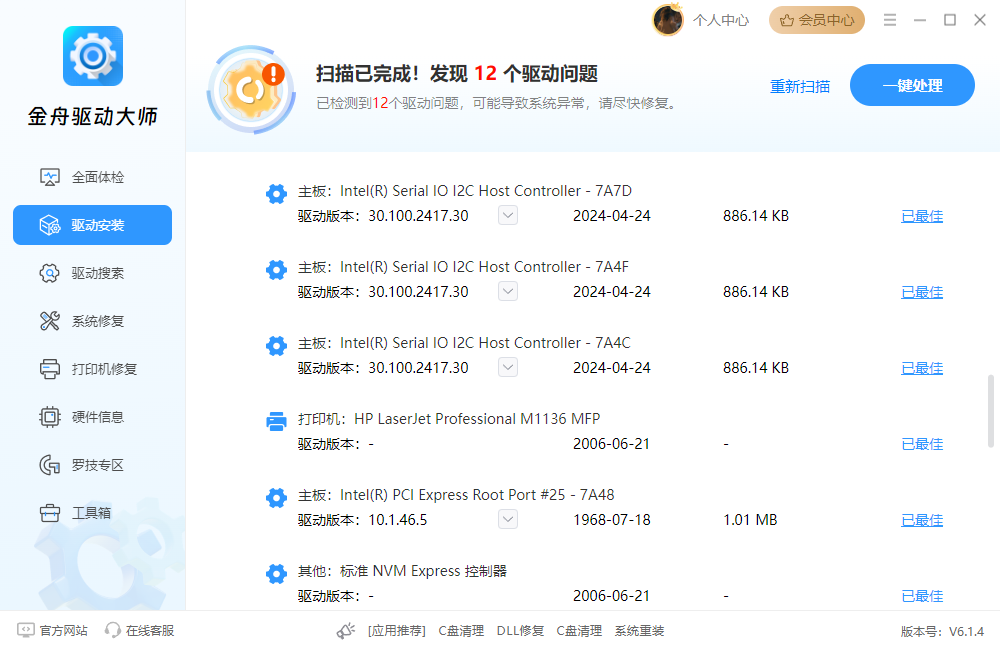The height and width of the screenshot is (650, 1000).
Task: Expand version dropdown for 7A4F controller
Action: tap(508, 291)
